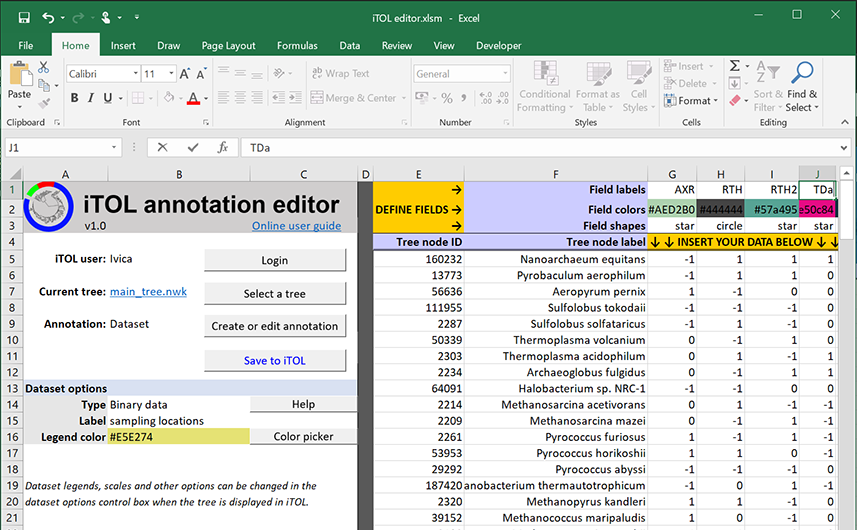
Task: Open Format cells dropdown in Cells group
Action: tap(690, 101)
